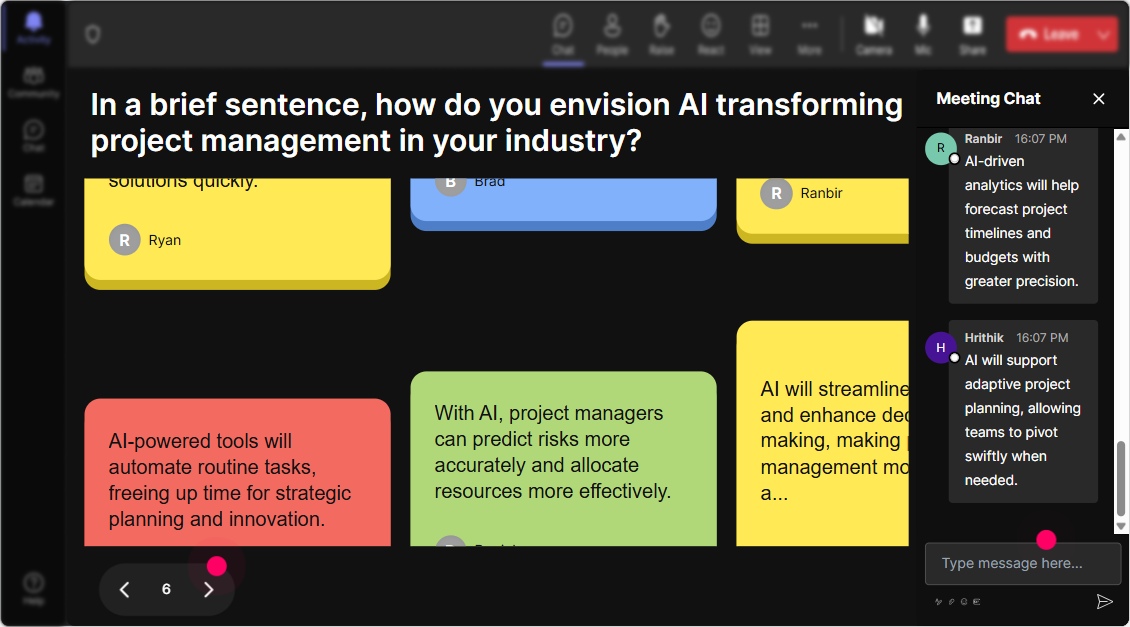Click the slide number 6 indicator
The image size is (1130, 627).
click(166, 590)
